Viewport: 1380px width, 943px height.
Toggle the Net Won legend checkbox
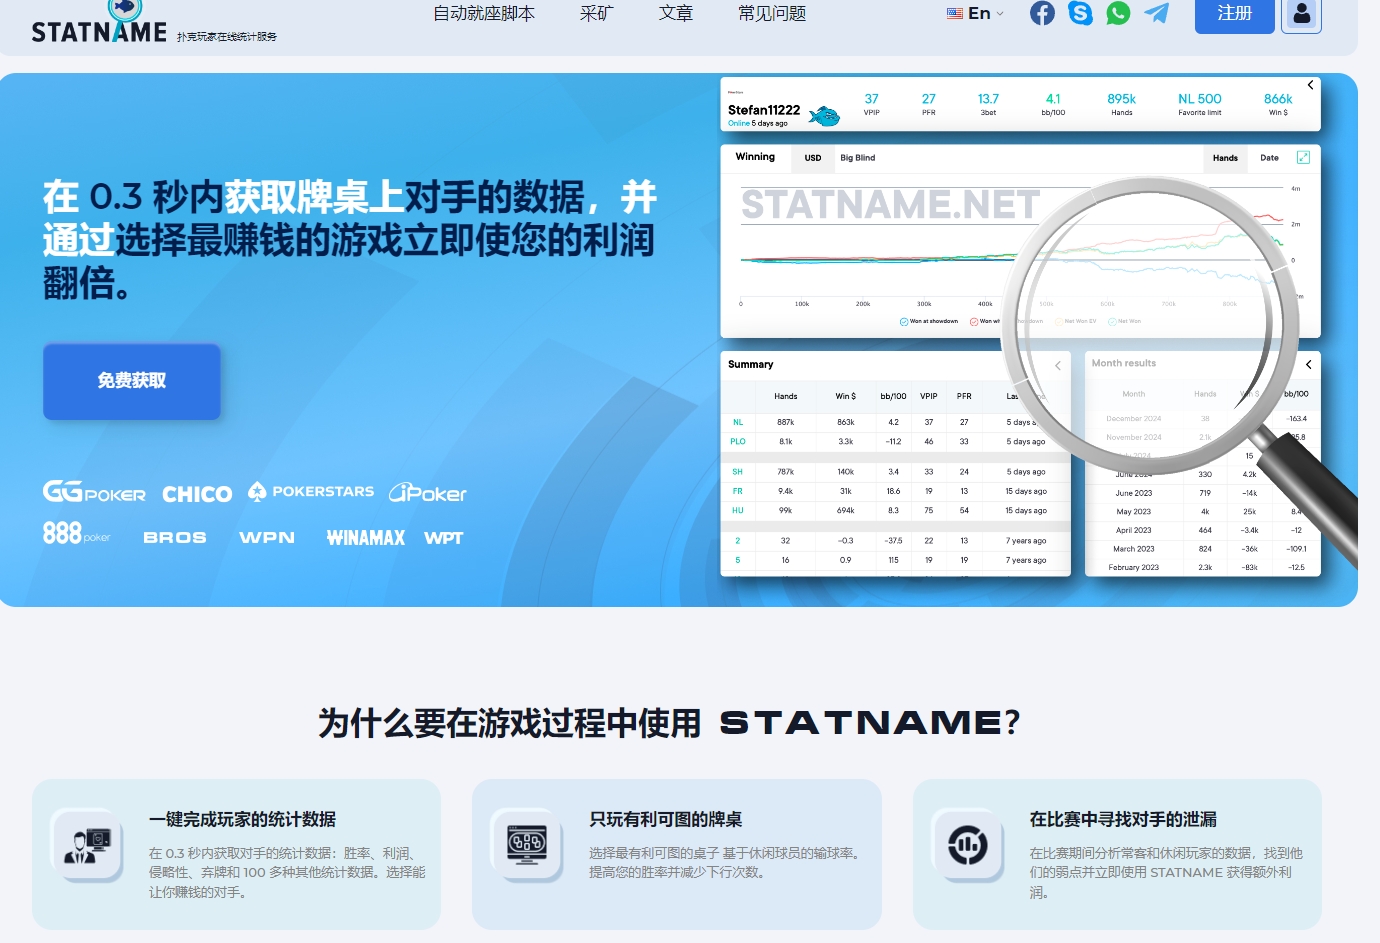click(x=1112, y=322)
